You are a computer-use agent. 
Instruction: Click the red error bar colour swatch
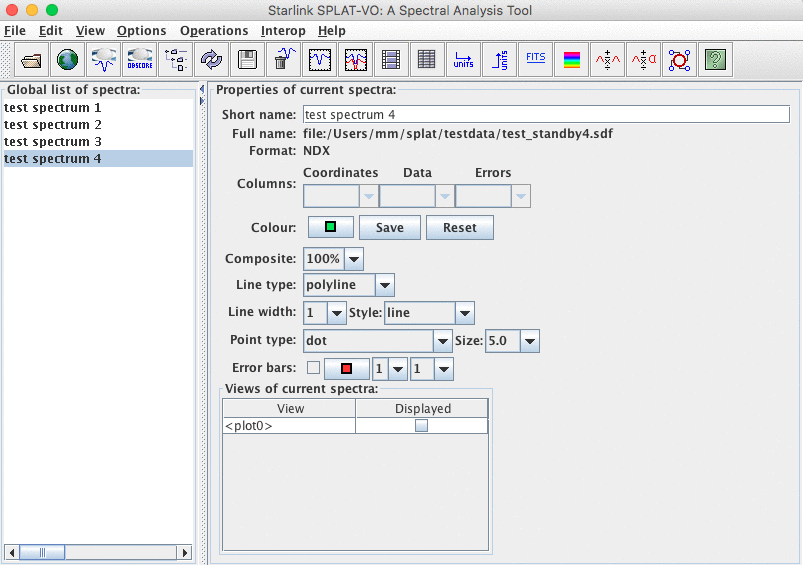click(x=347, y=368)
